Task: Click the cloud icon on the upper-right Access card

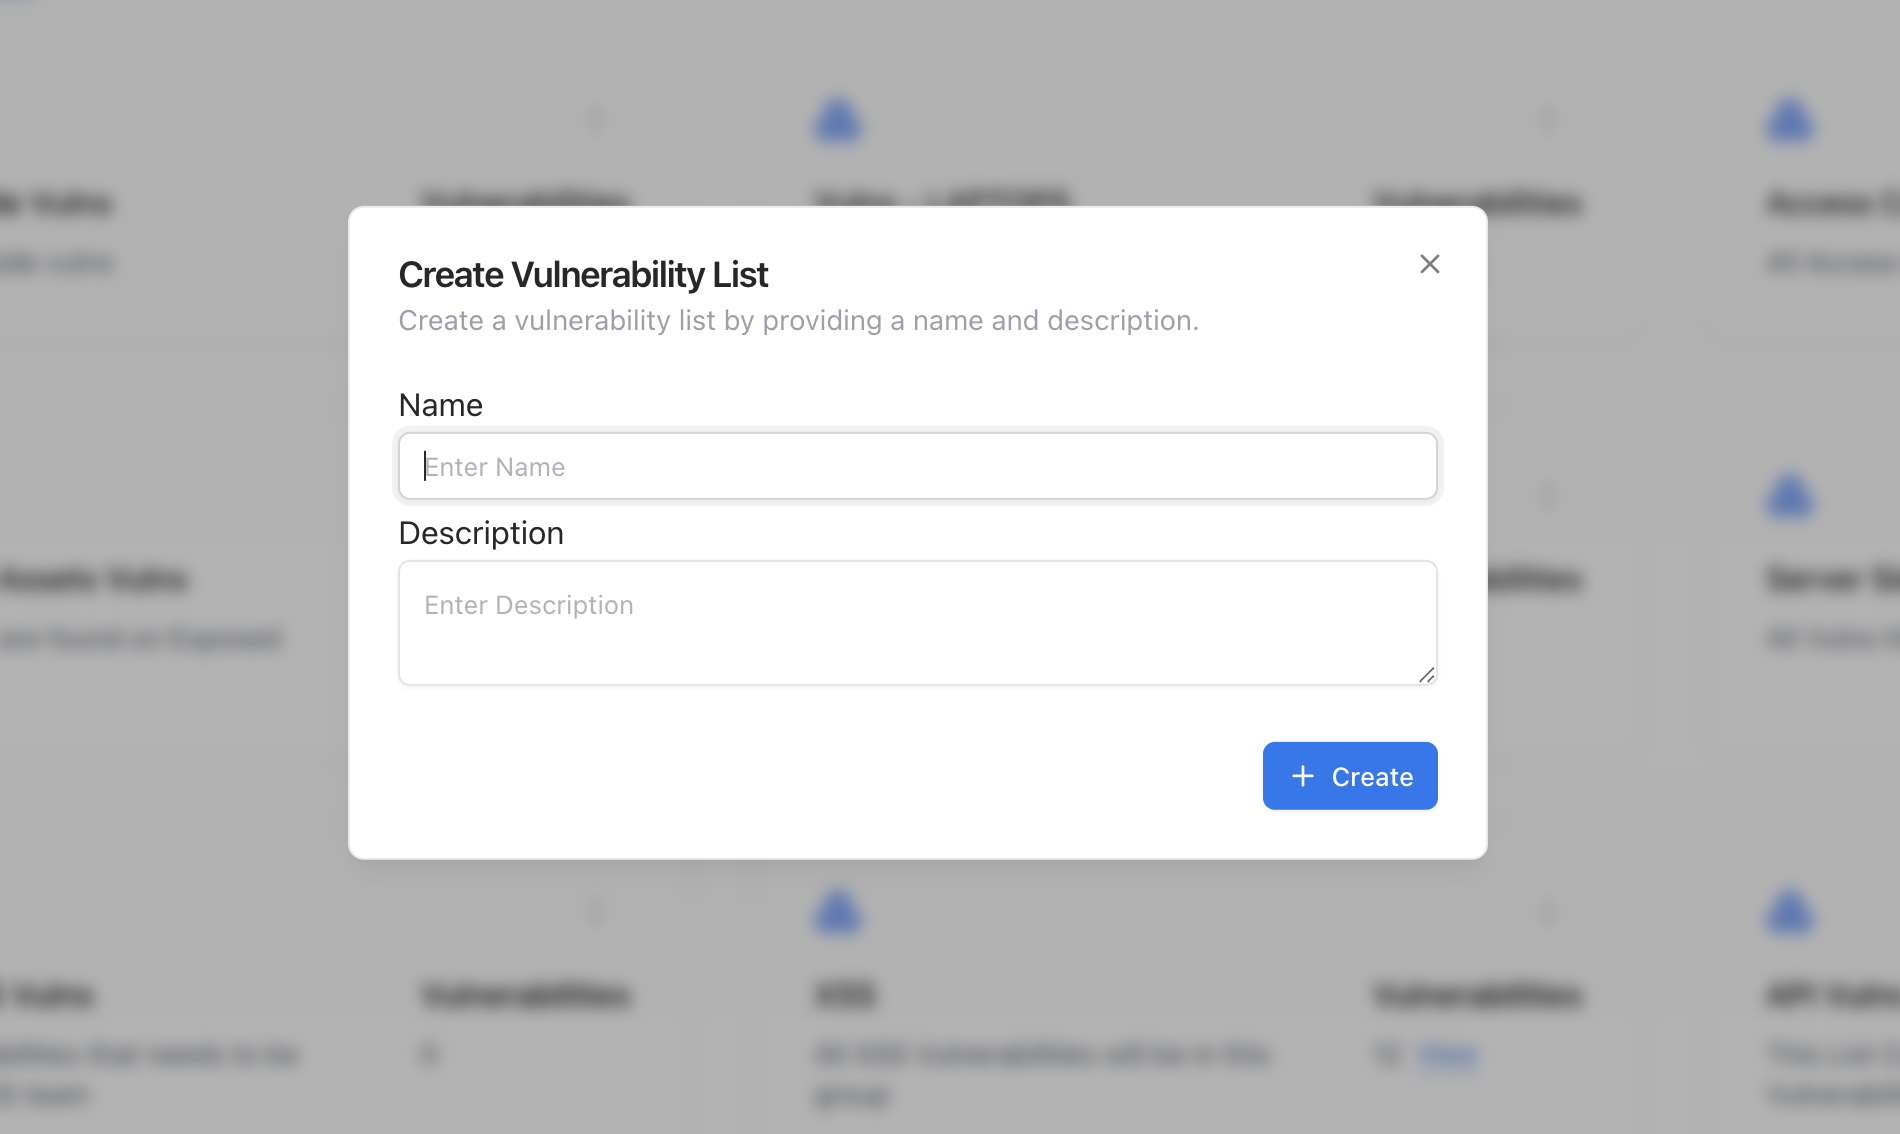Action: [x=1790, y=118]
